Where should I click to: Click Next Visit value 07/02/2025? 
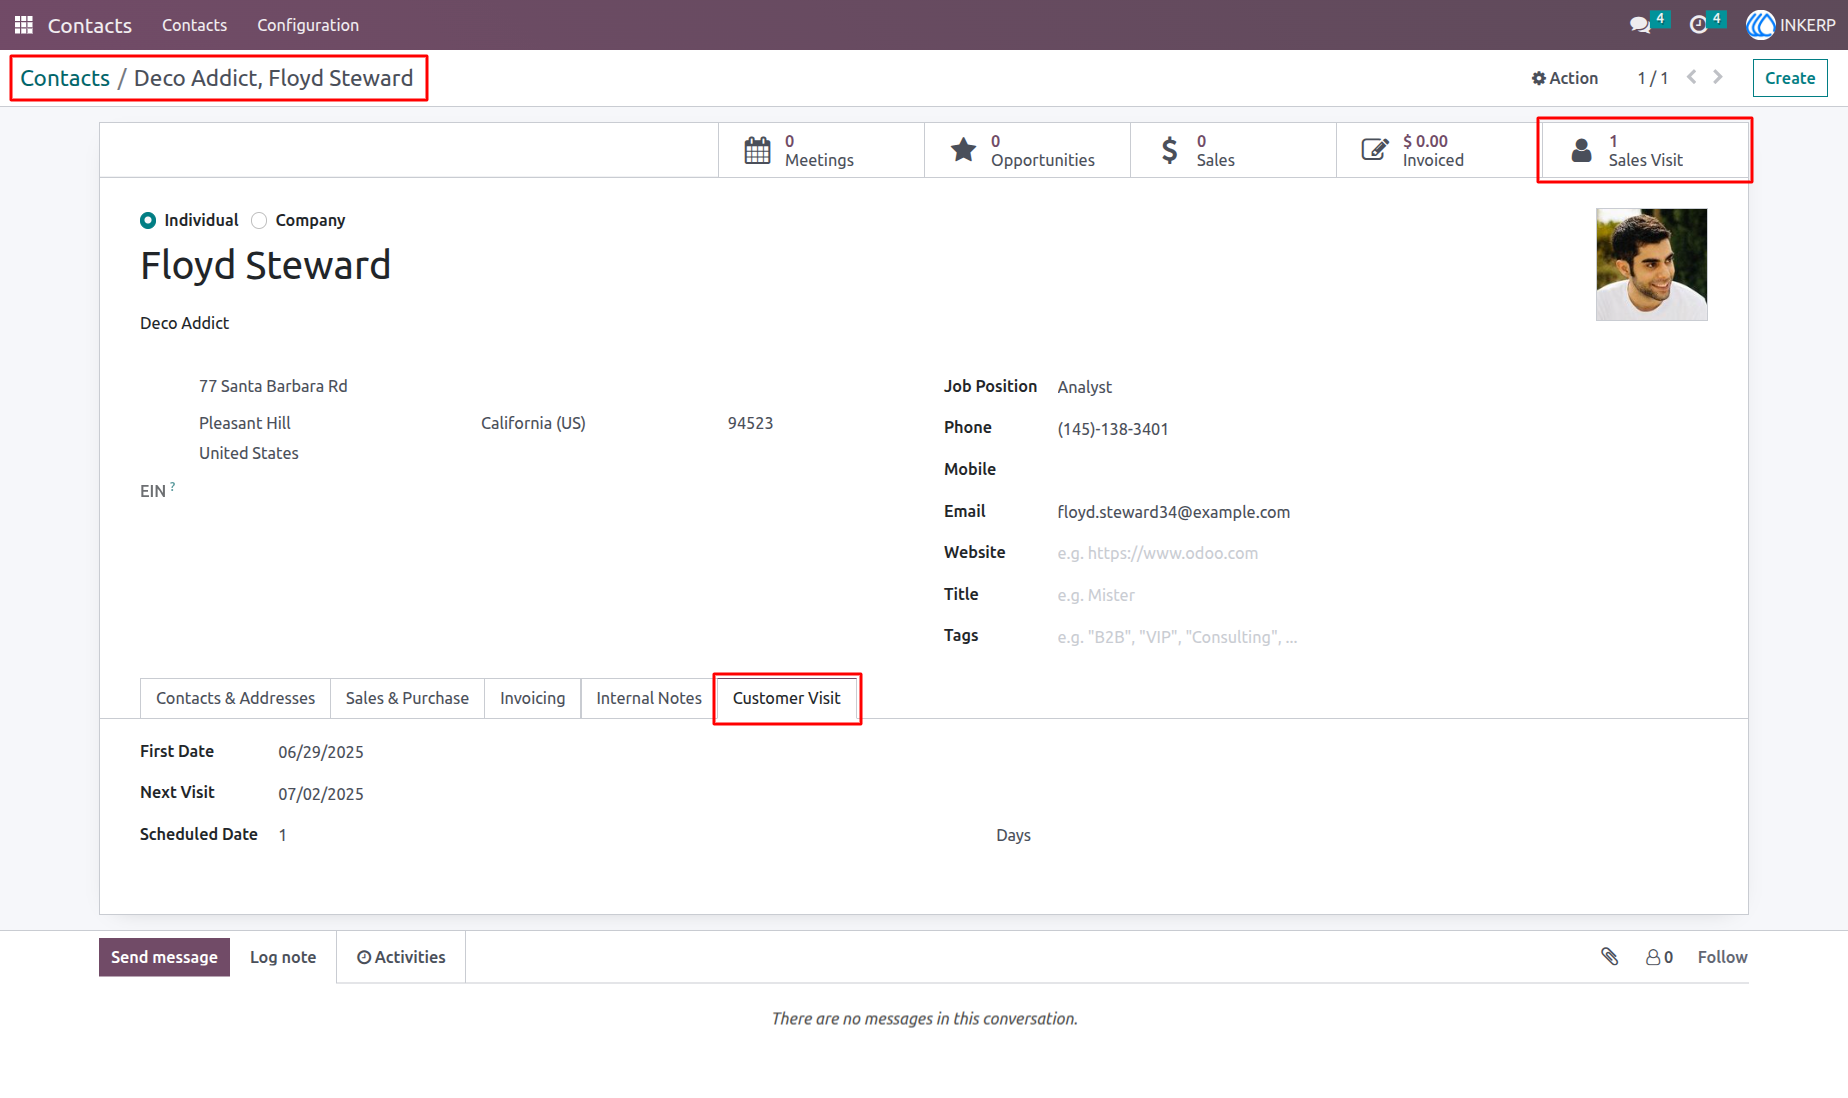pos(321,794)
